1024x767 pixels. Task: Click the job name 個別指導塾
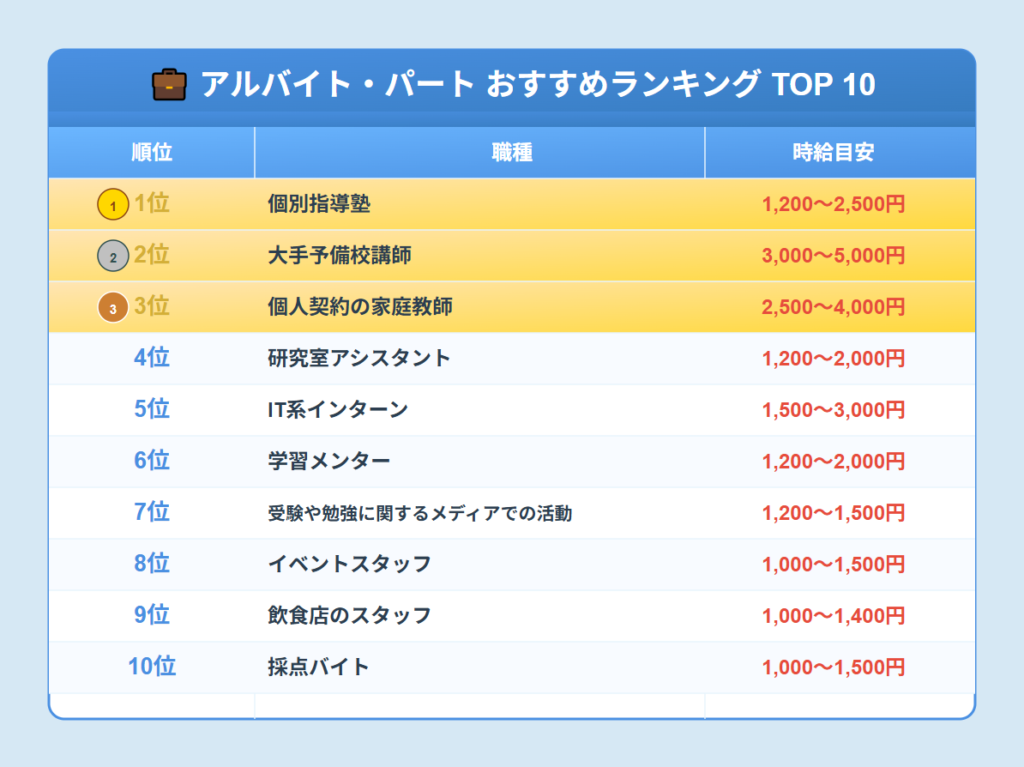click(319, 204)
